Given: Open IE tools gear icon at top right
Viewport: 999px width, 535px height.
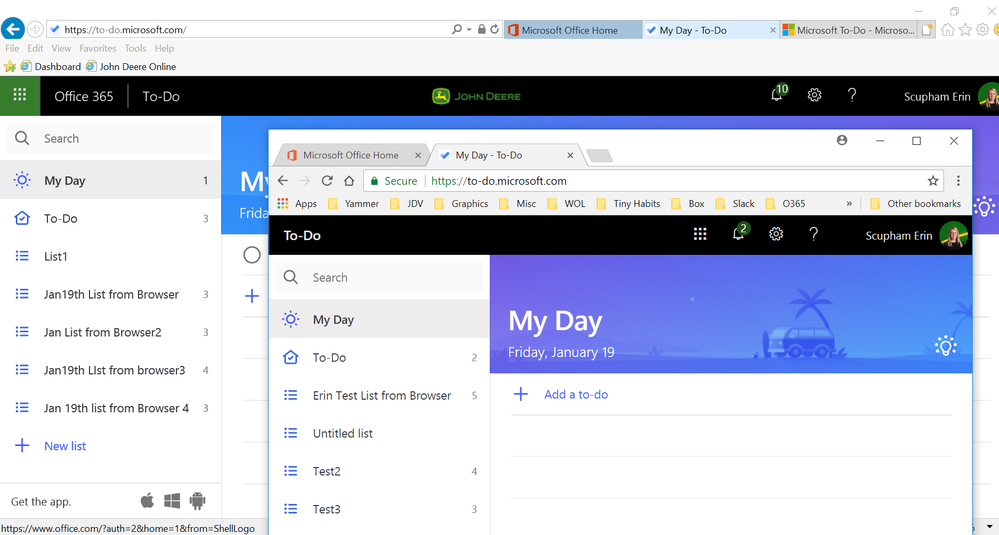Looking at the screenshot, I should pos(982,29).
